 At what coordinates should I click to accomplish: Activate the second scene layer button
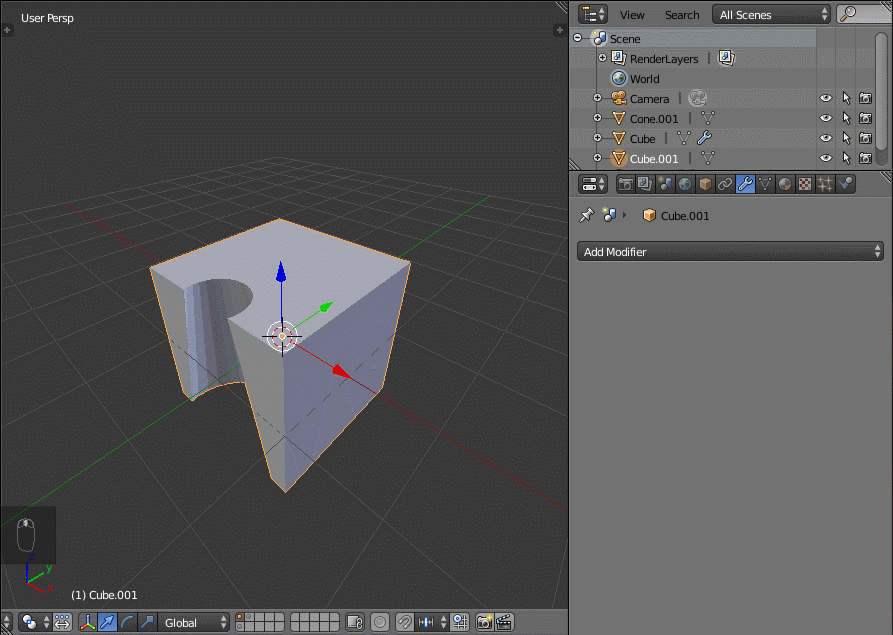coord(249,617)
